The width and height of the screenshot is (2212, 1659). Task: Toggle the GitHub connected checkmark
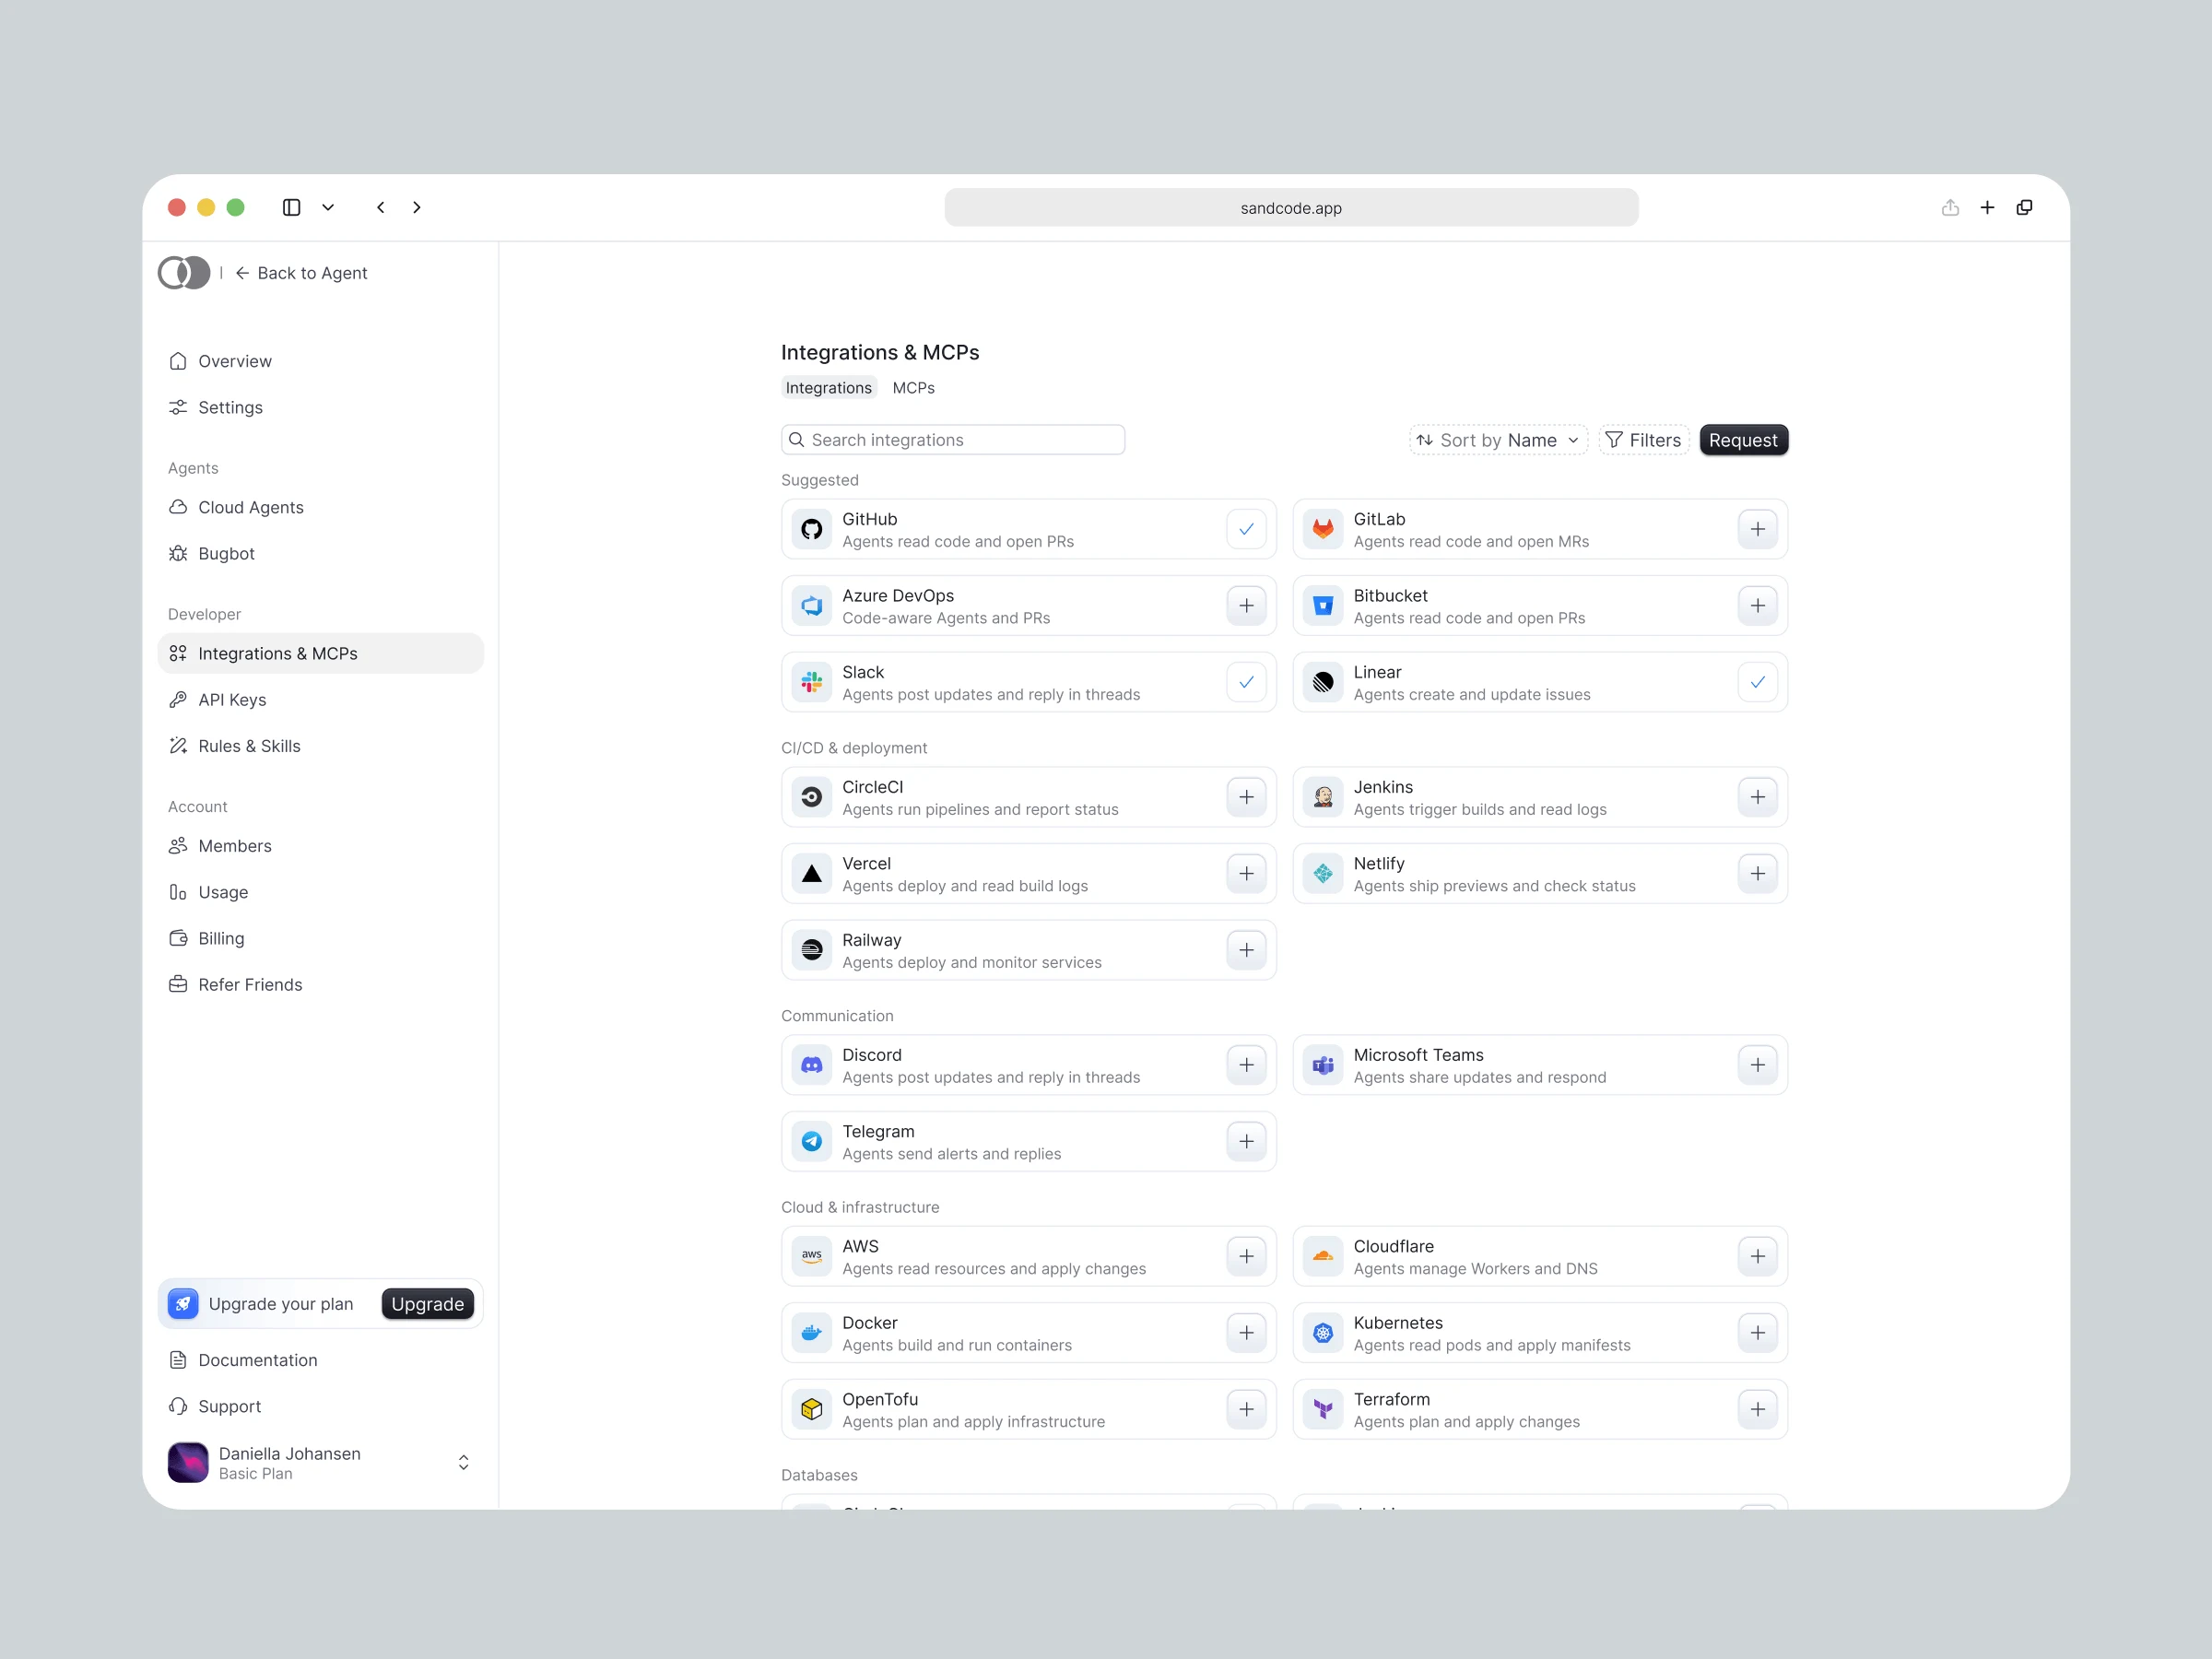pyautogui.click(x=1246, y=529)
